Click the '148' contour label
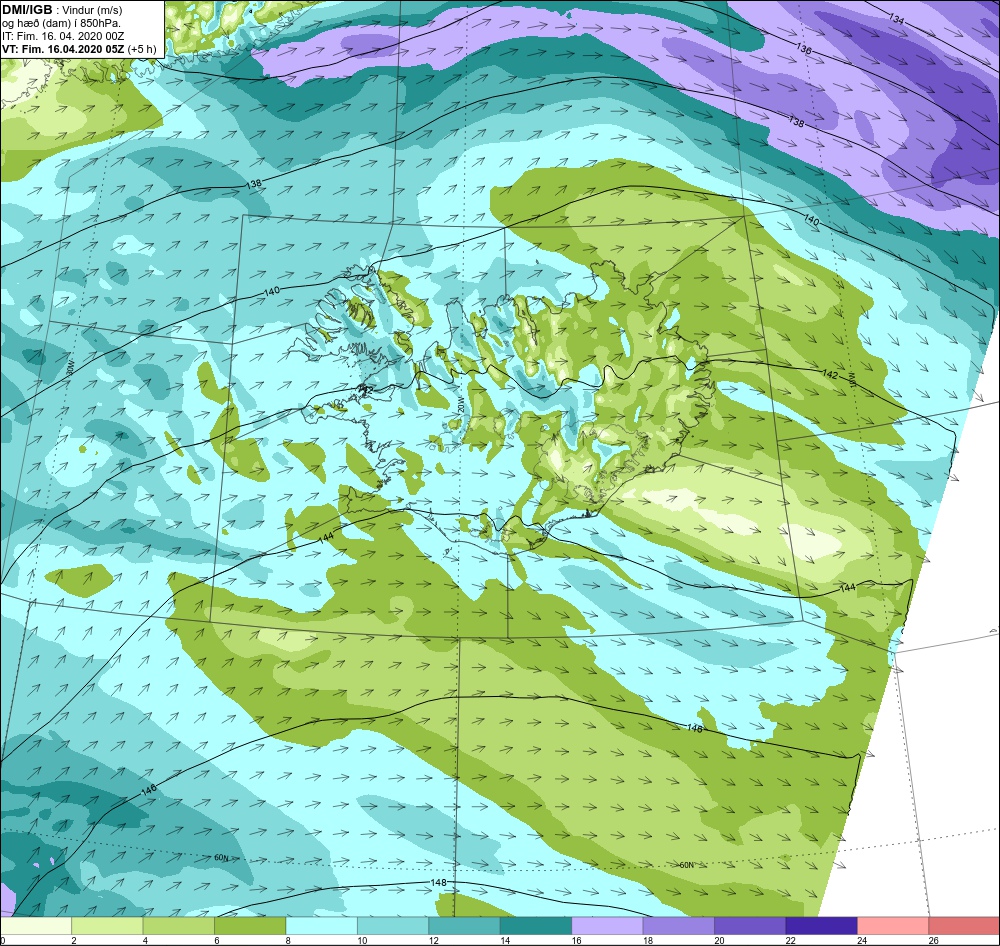Viewport: 1000px width, 946px height. coord(439,883)
